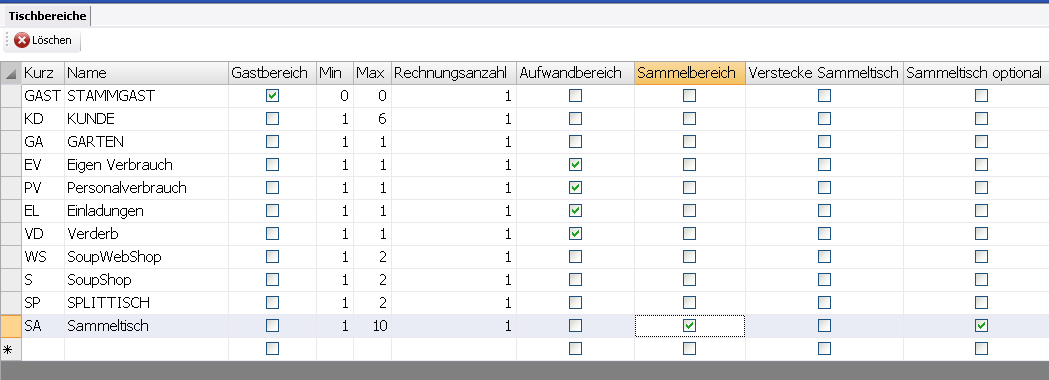
Task: Uncheck Sammelbereich for Sammeltisch row
Action: pyautogui.click(x=690, y=326)
